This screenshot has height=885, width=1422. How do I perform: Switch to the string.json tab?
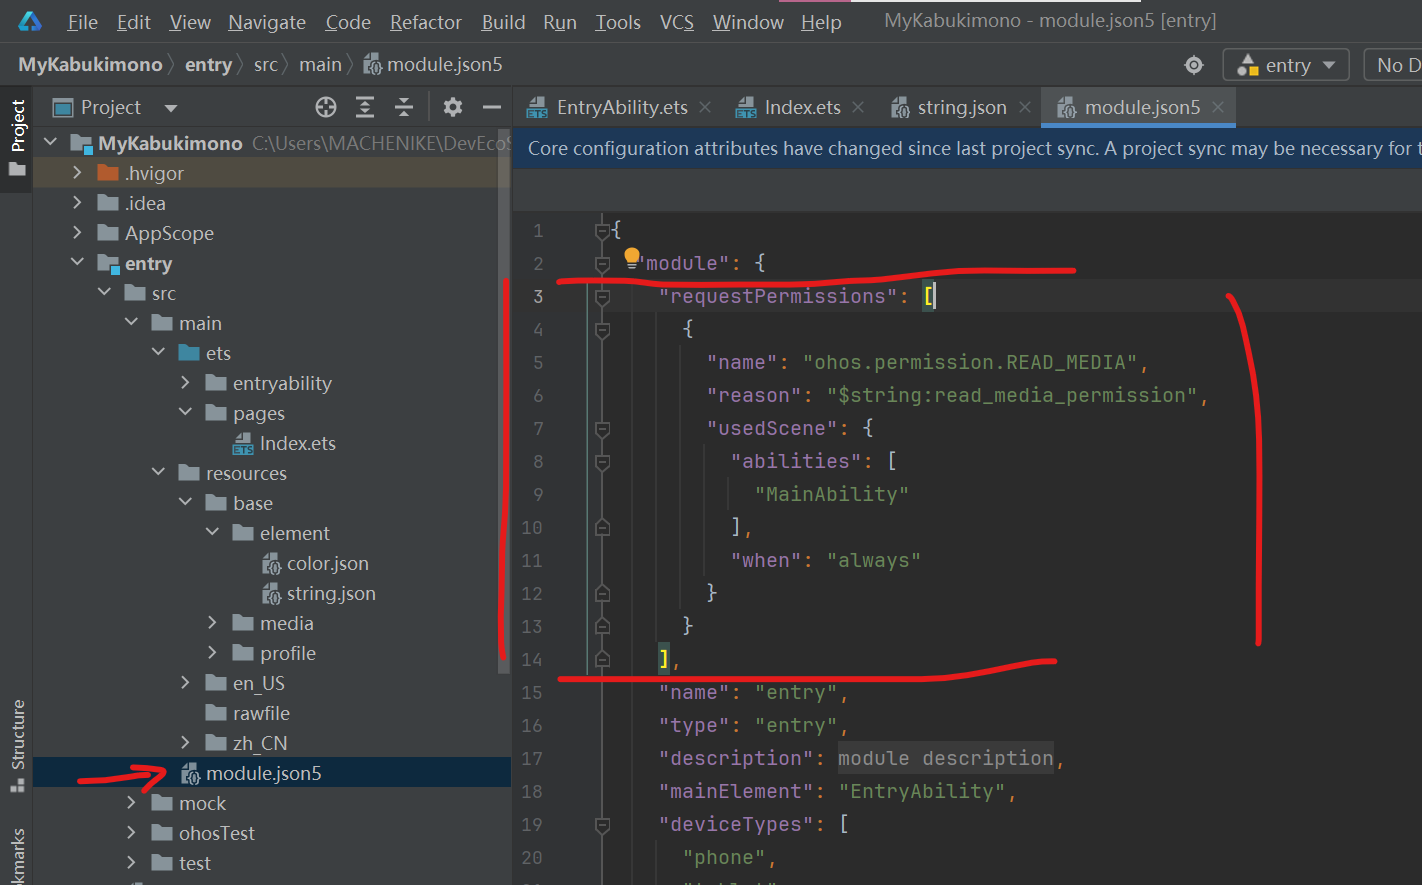tap(949, 107)
